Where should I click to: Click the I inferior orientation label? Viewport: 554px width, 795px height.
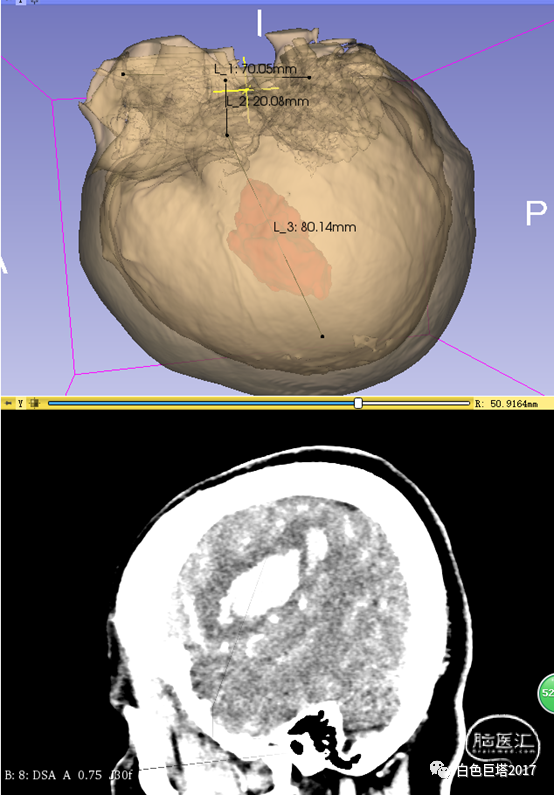click(260, 23)
